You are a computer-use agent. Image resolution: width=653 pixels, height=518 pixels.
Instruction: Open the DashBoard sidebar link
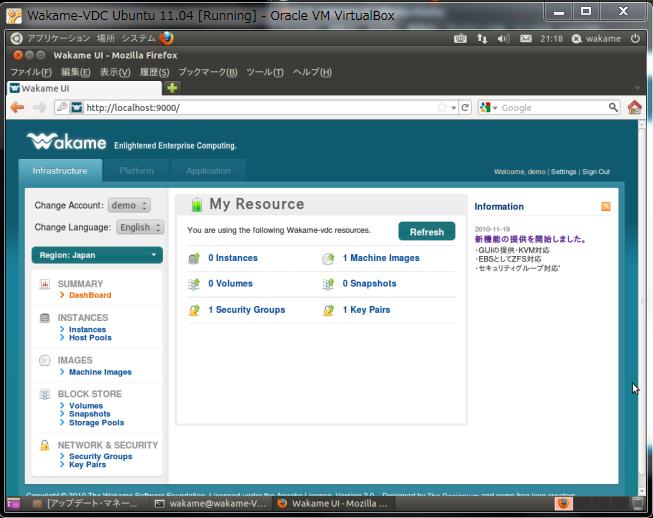coord(90,295)
